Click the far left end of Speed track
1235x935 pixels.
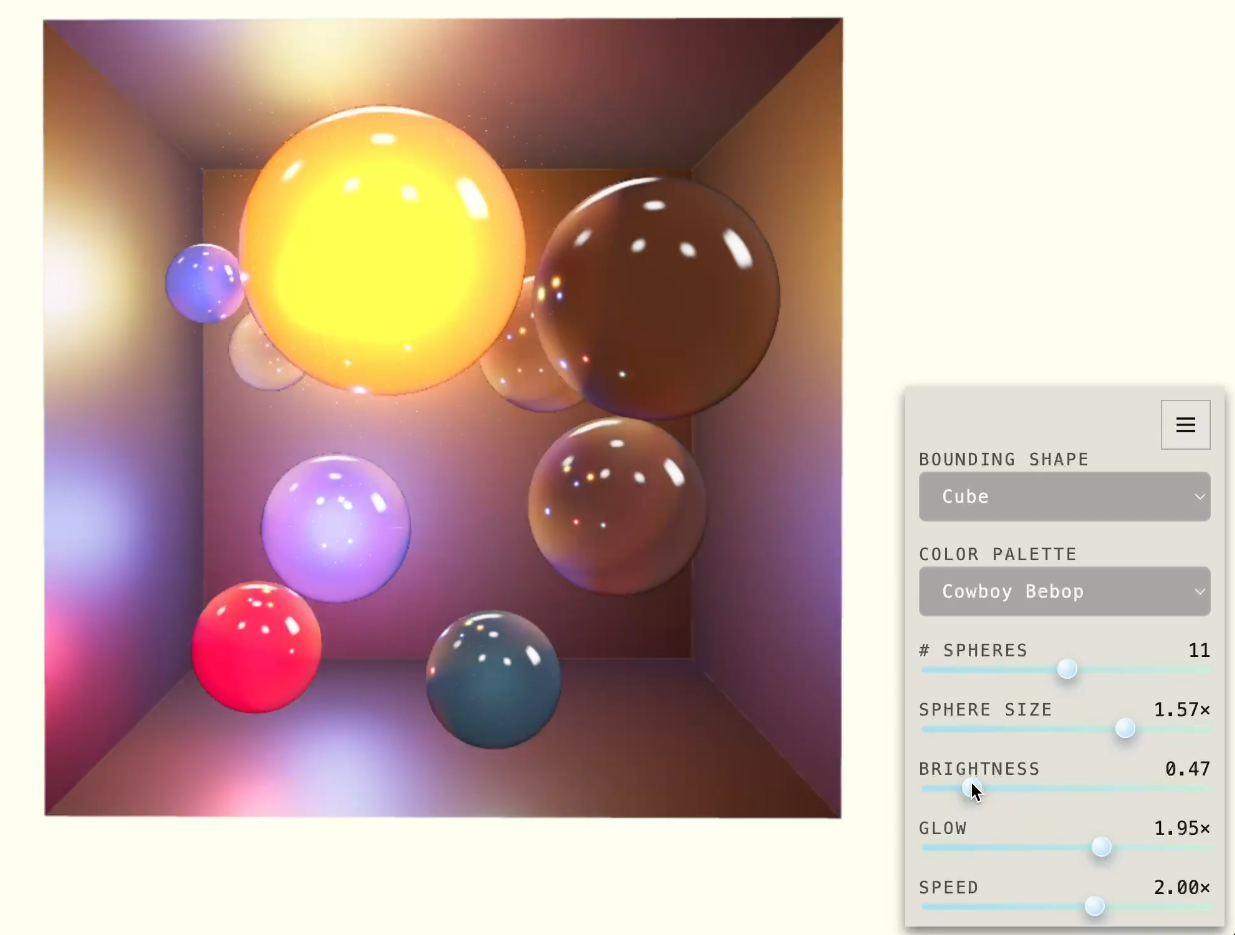(x=925, y=906)
